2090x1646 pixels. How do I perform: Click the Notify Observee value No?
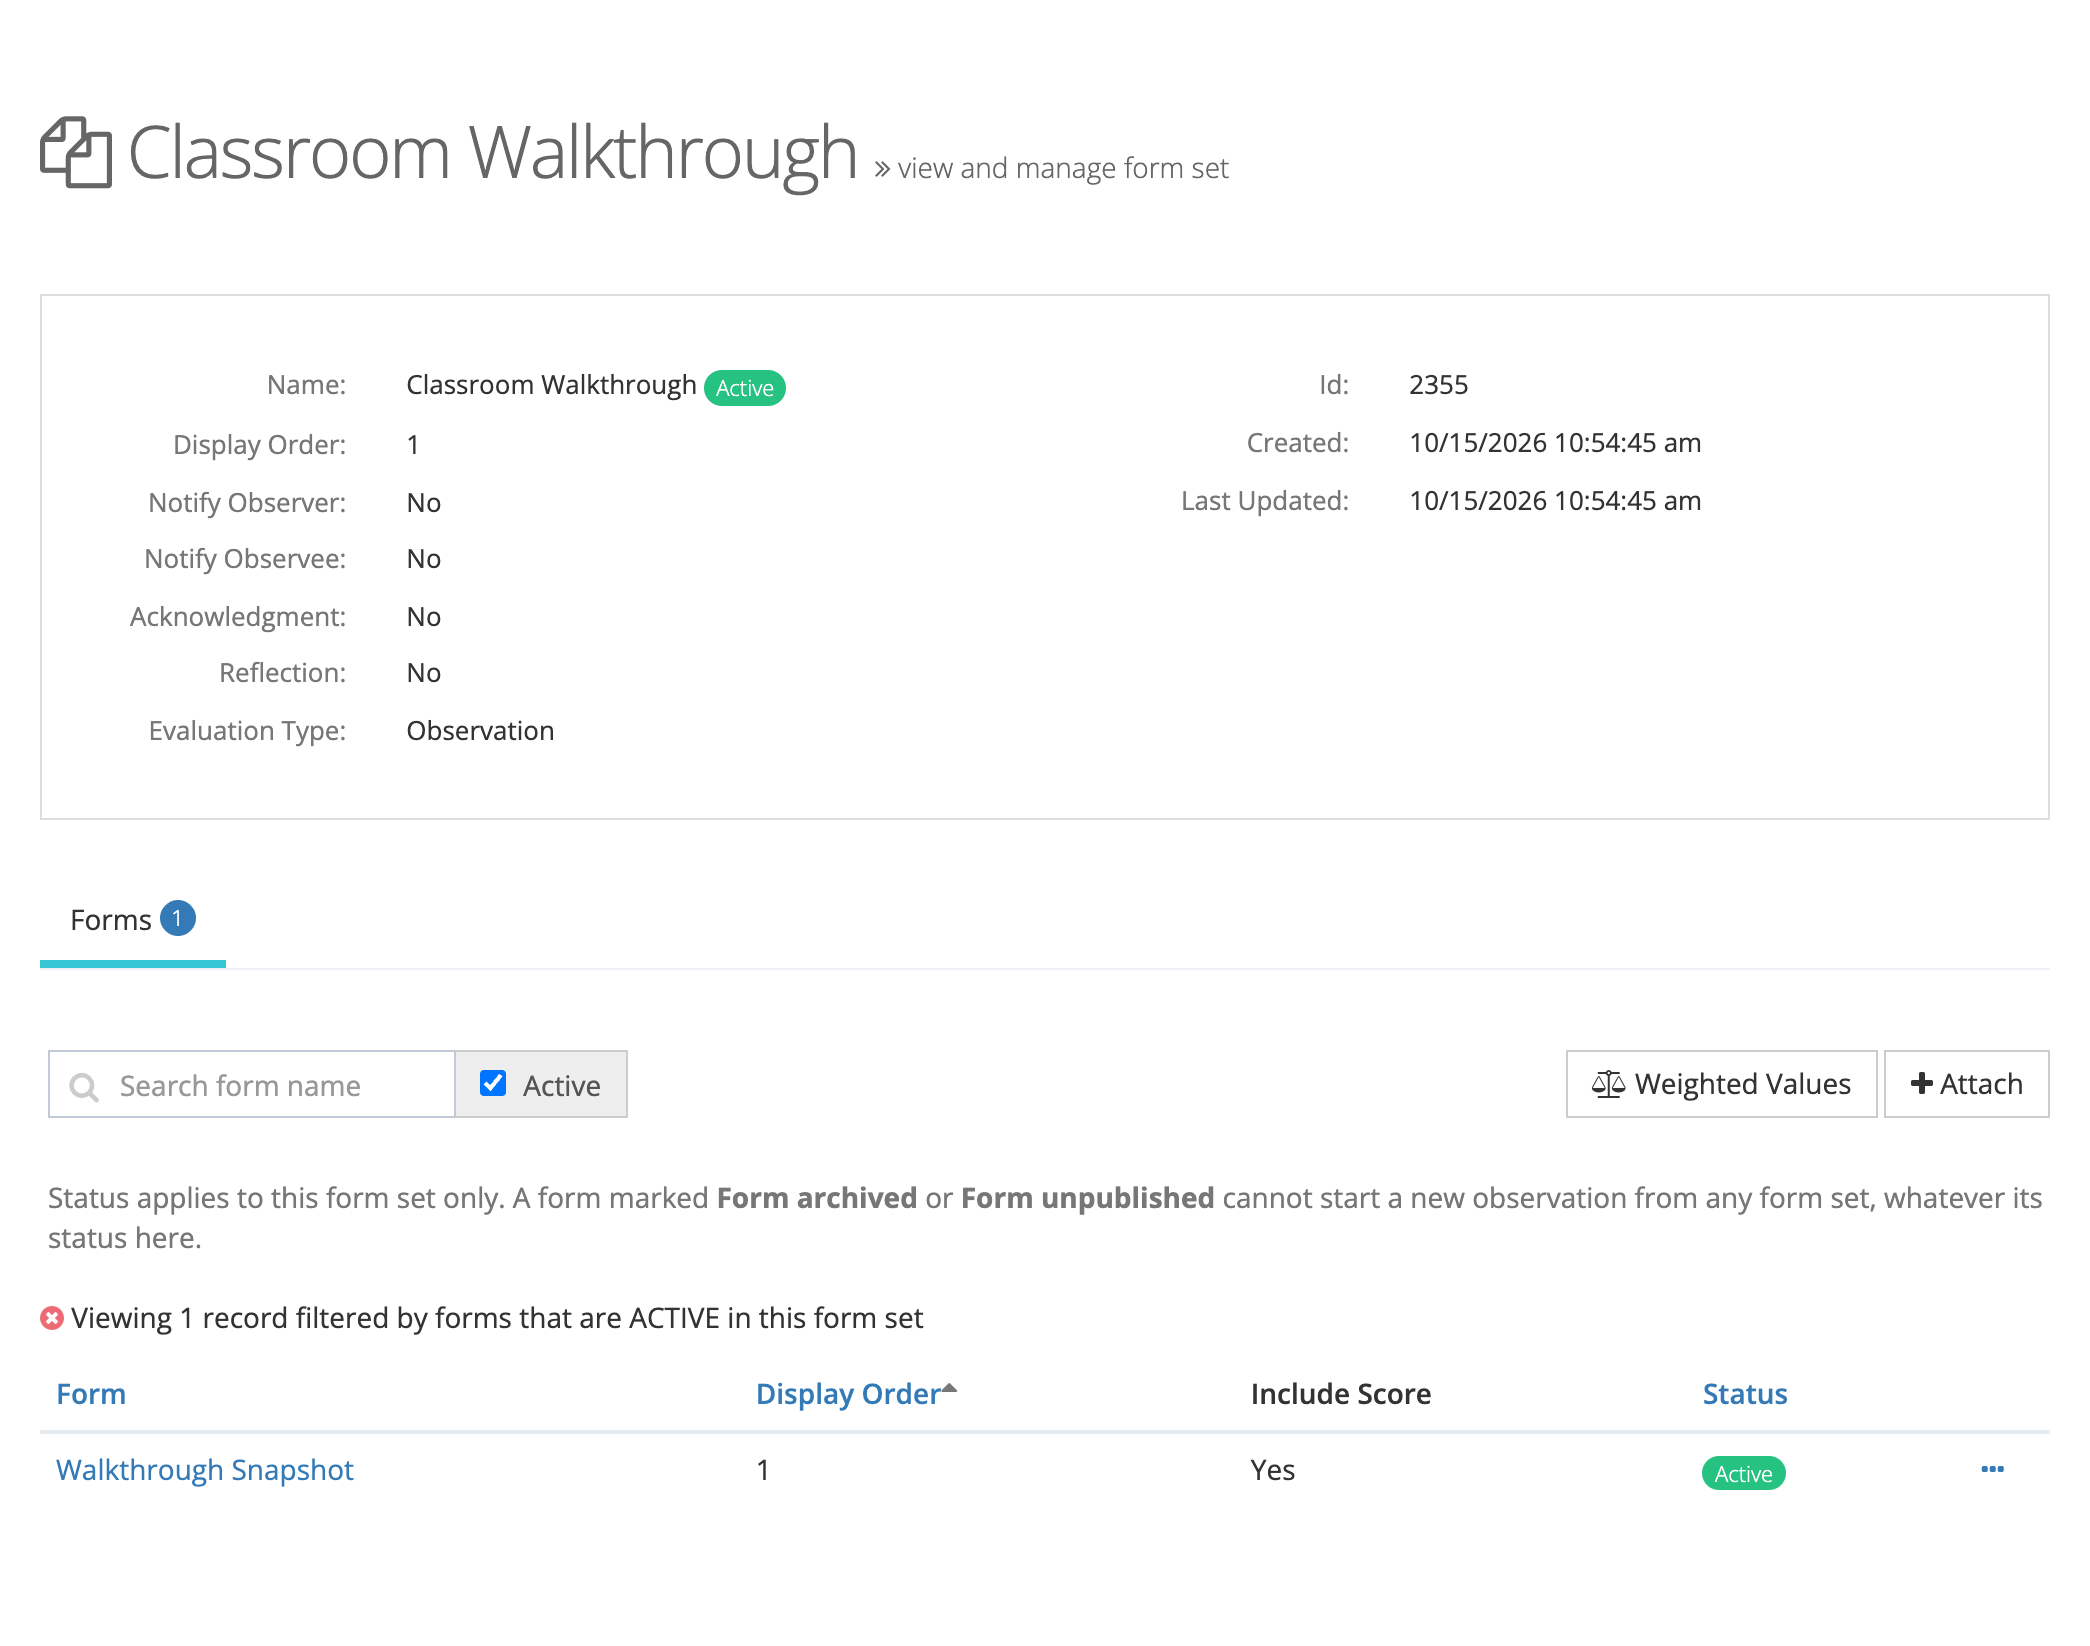coord(424,559)
